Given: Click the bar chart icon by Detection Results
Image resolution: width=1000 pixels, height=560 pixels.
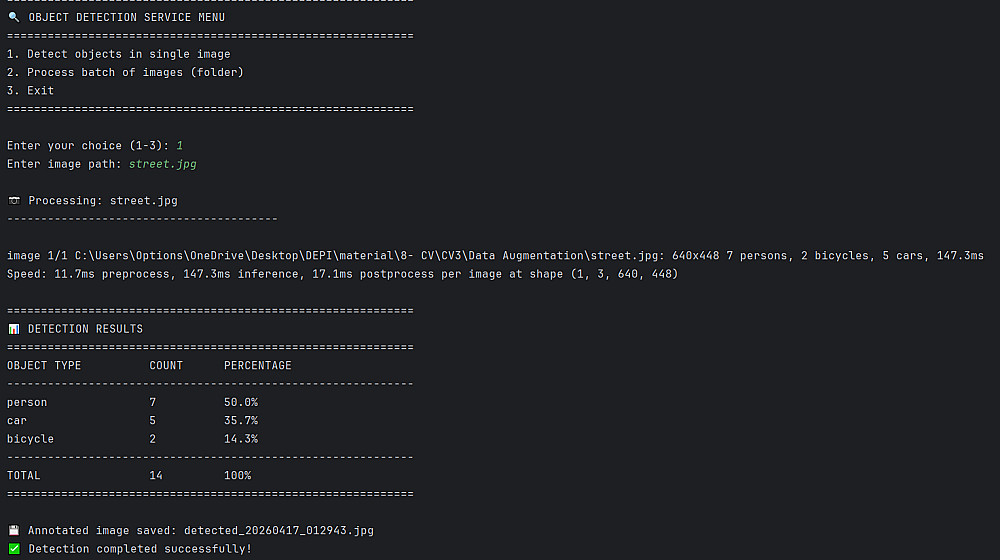Looking at the screenshot, I should click(13, 329).
